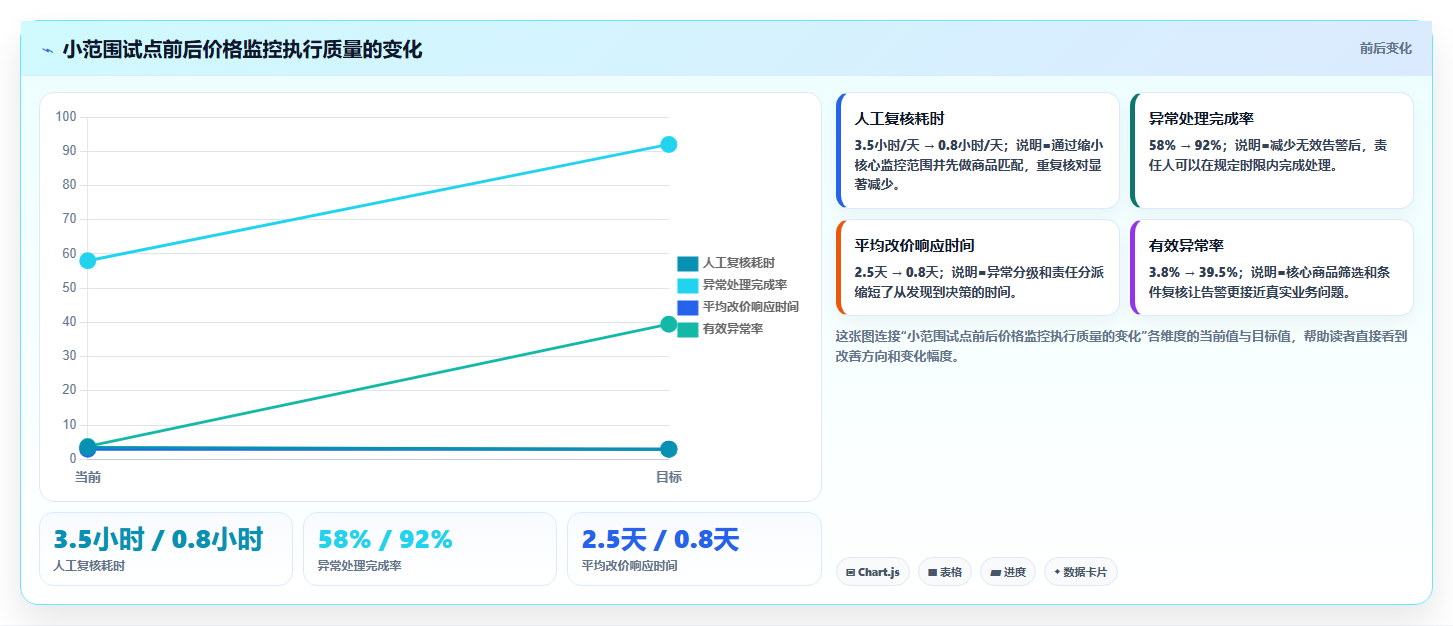
Task: Toggle the 人工复核耗时 legend entry
Action: tap(726, 263)
